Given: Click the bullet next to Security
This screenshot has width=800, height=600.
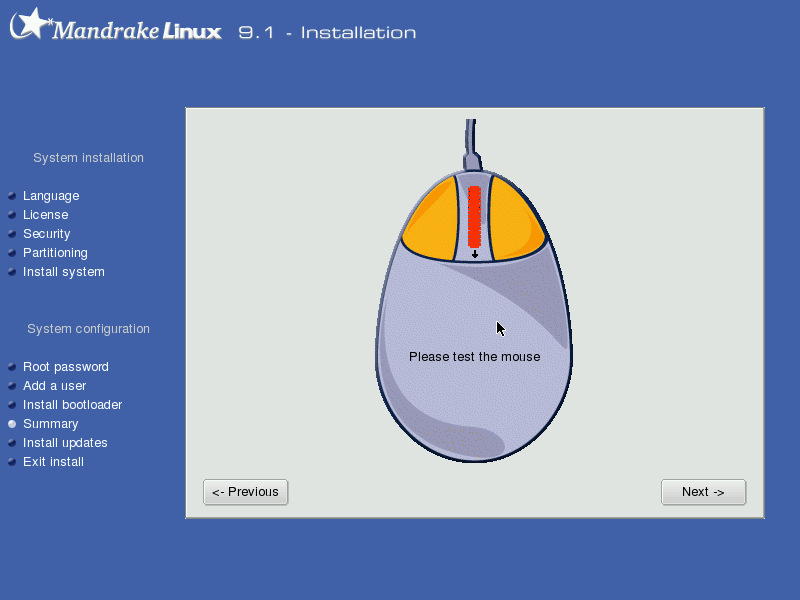Looking at the screenshot, I should [x=12, y=234].
